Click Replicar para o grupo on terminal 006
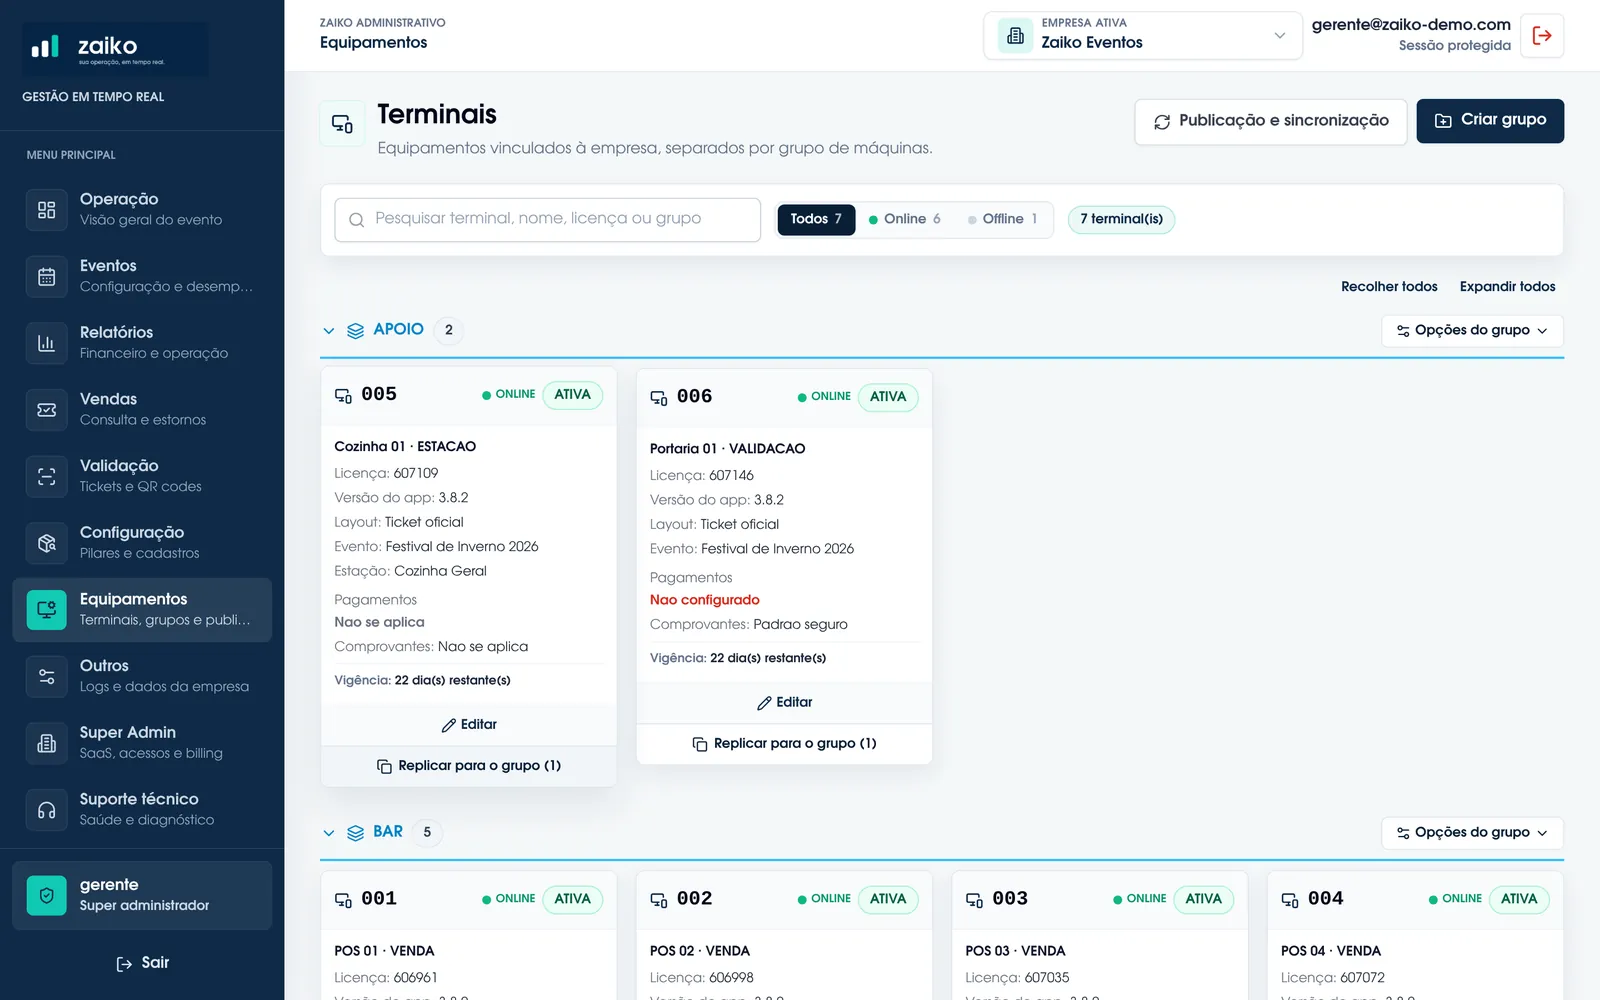Screen dimensions: 1600x1000 point(784,744)
